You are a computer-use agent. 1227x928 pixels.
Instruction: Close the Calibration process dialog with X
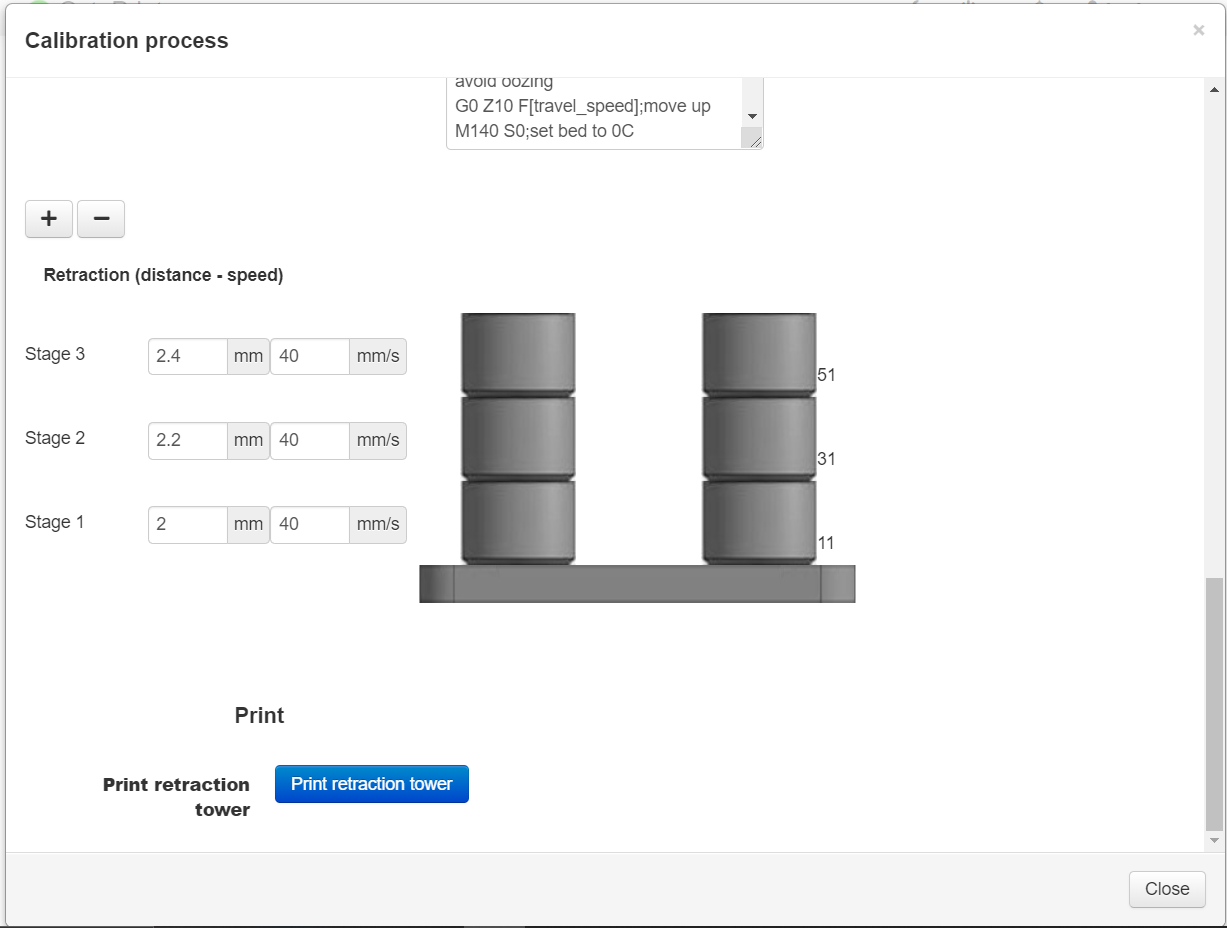tap(1198, 31)
